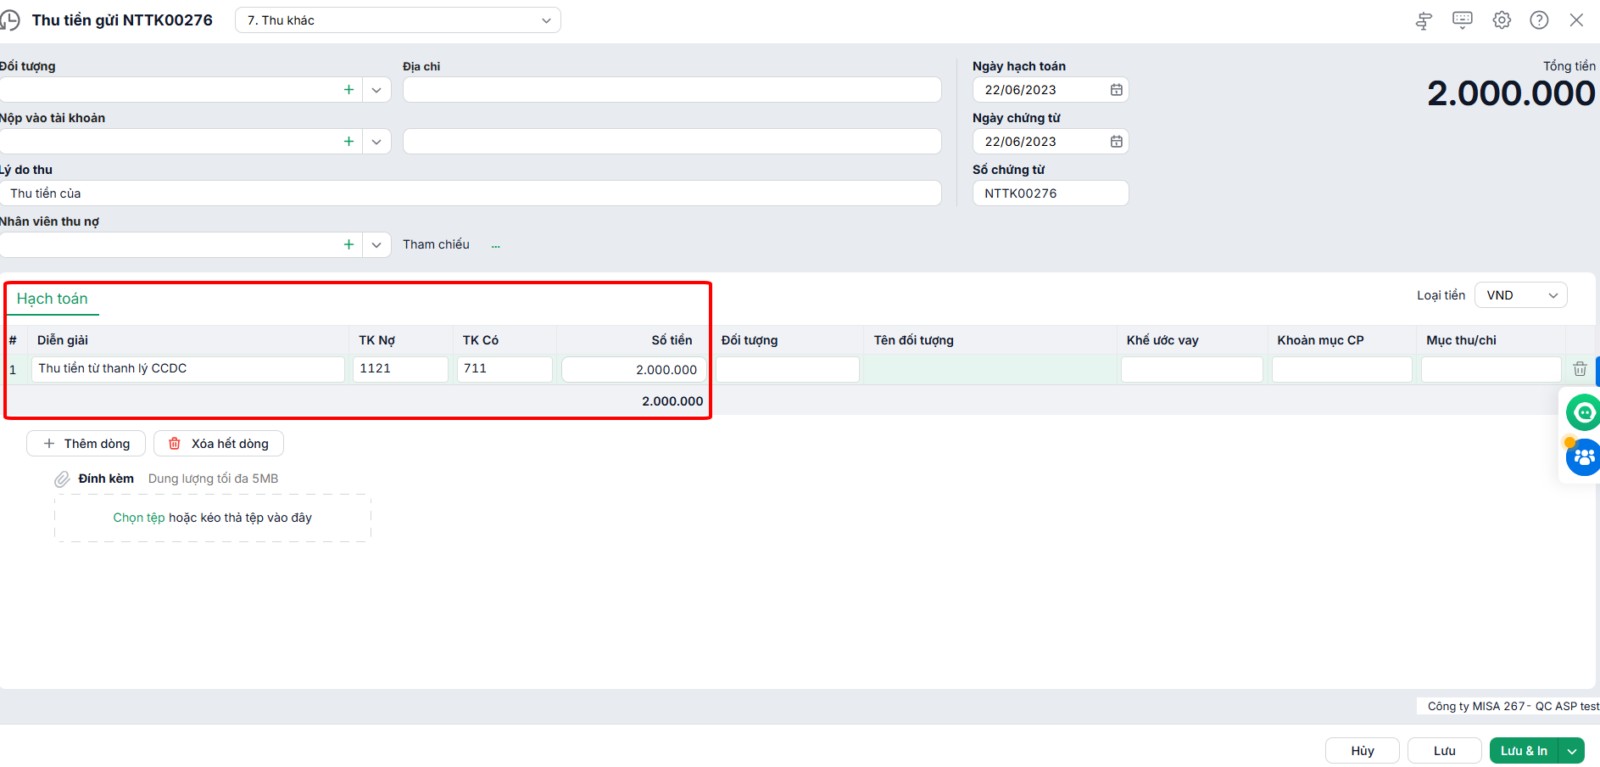Image resolution: width=1600 pixels, height=767 pixels.
Task: Delete row 1 with the trash icon
Action: [x=1580, y=369]
